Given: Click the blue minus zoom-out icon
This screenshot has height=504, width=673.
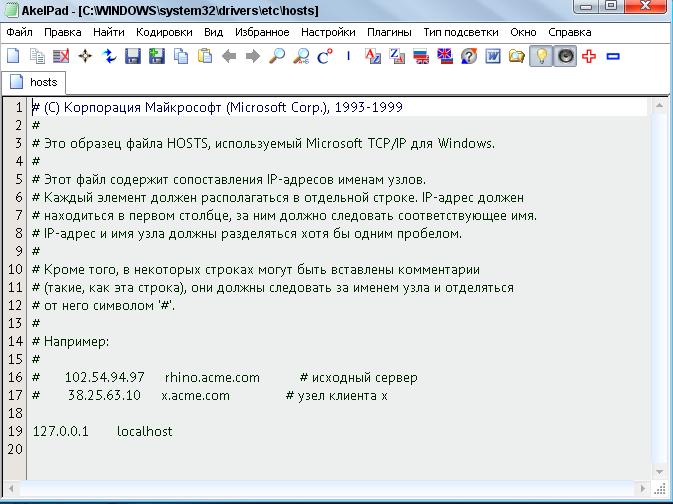Looking at the screenshot, I should (x=613, y=56).
